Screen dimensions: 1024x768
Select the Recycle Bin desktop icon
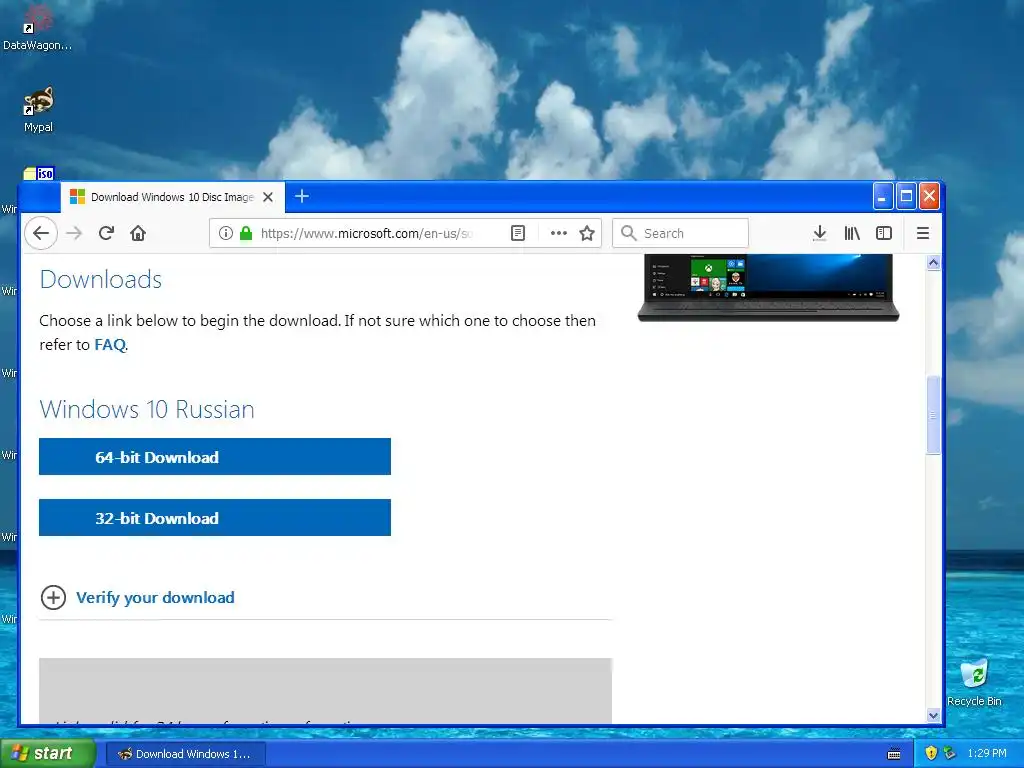974,682
